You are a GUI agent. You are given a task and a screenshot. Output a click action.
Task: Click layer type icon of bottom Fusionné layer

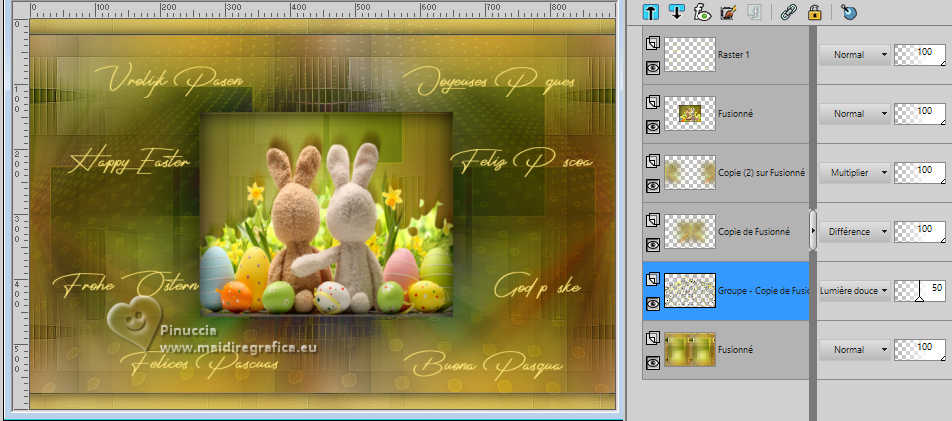point(653,338)
